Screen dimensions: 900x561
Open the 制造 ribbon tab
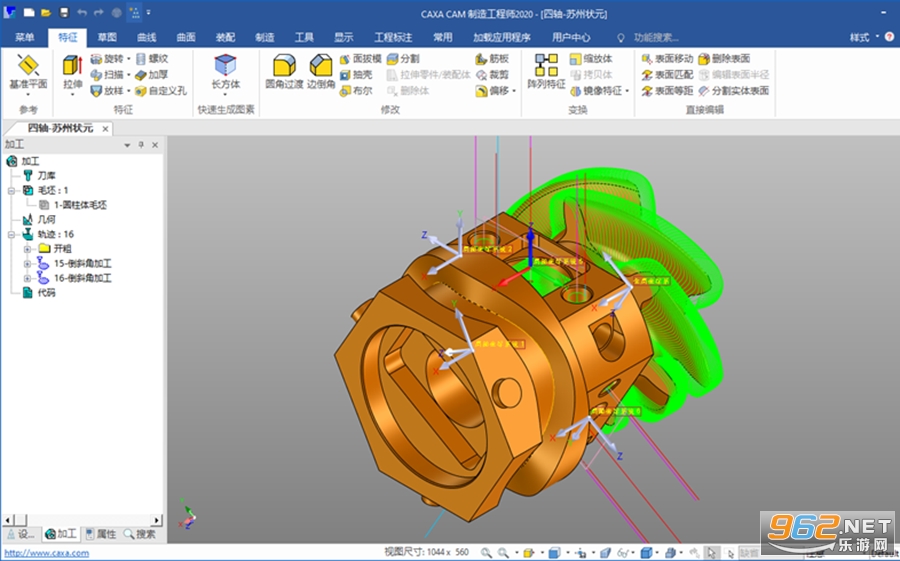click(265, 37)
